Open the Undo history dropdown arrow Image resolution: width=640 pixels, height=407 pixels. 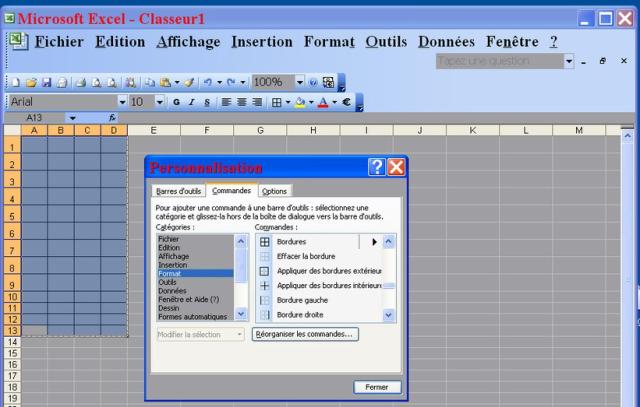click(220, 82)
